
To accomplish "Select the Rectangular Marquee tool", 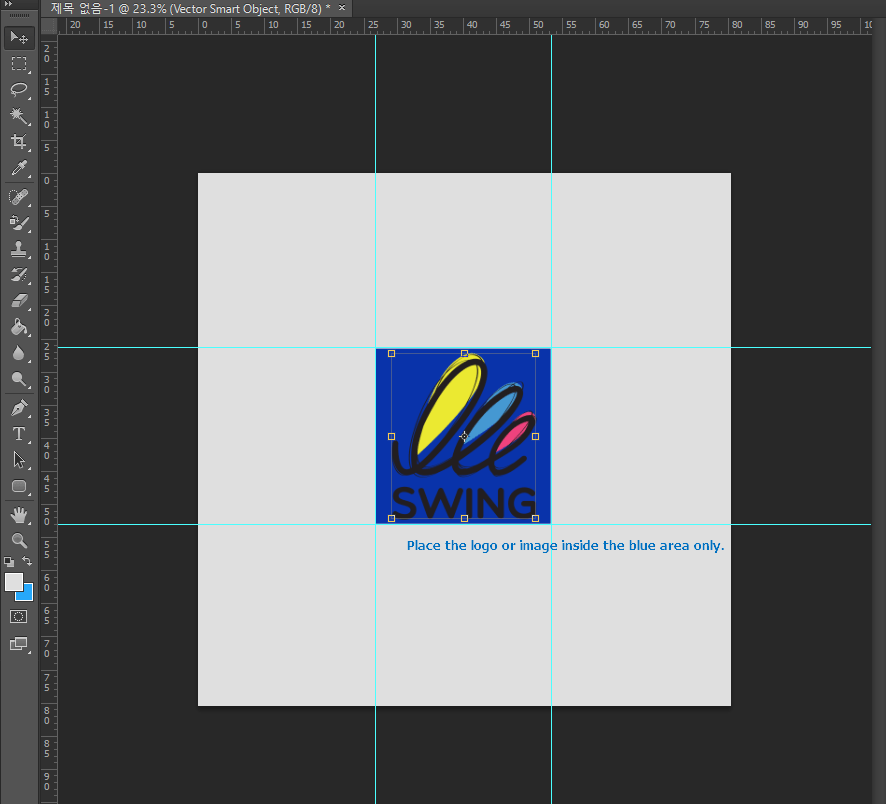I will (19, 64).
